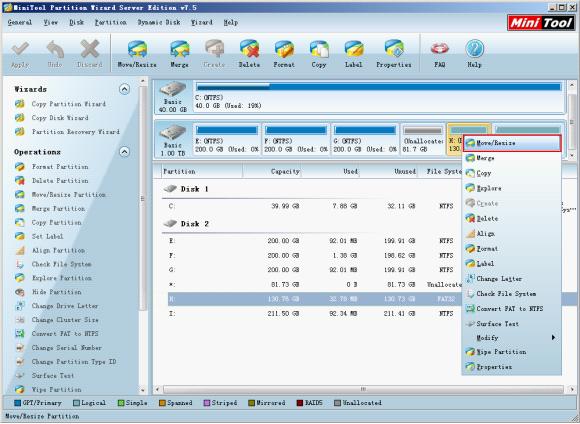Viewport: 580px width, 424px height.
Task: Open Properties from the toolbar
Action: click(394, 54)
